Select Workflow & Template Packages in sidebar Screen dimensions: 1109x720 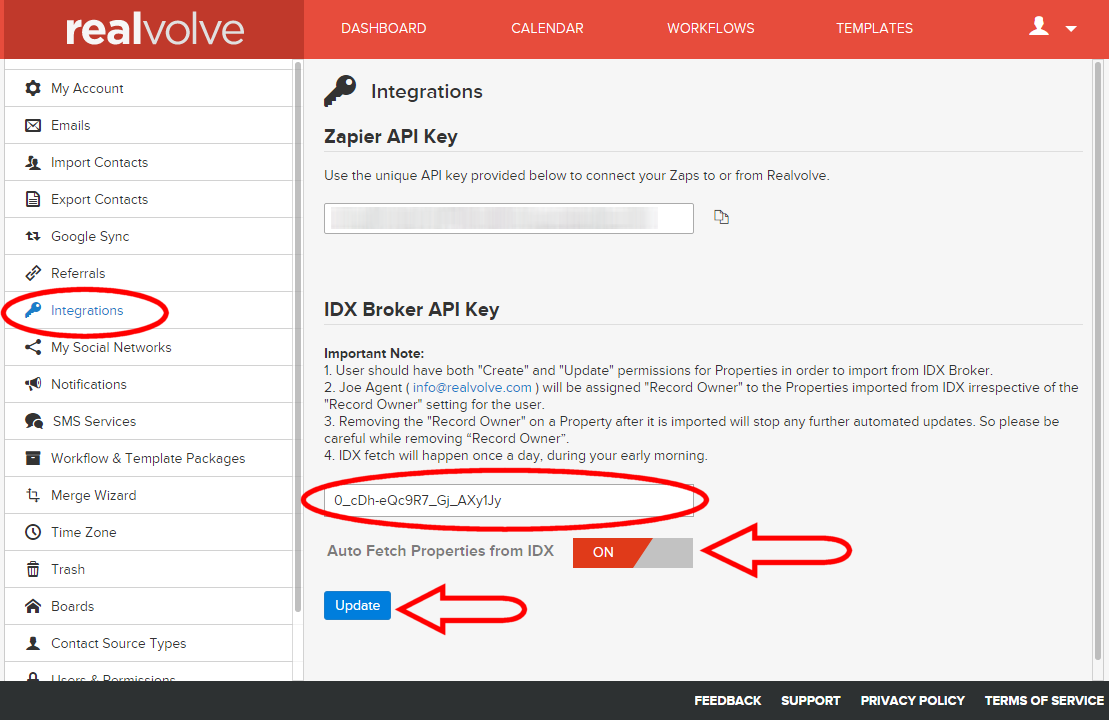149,458
